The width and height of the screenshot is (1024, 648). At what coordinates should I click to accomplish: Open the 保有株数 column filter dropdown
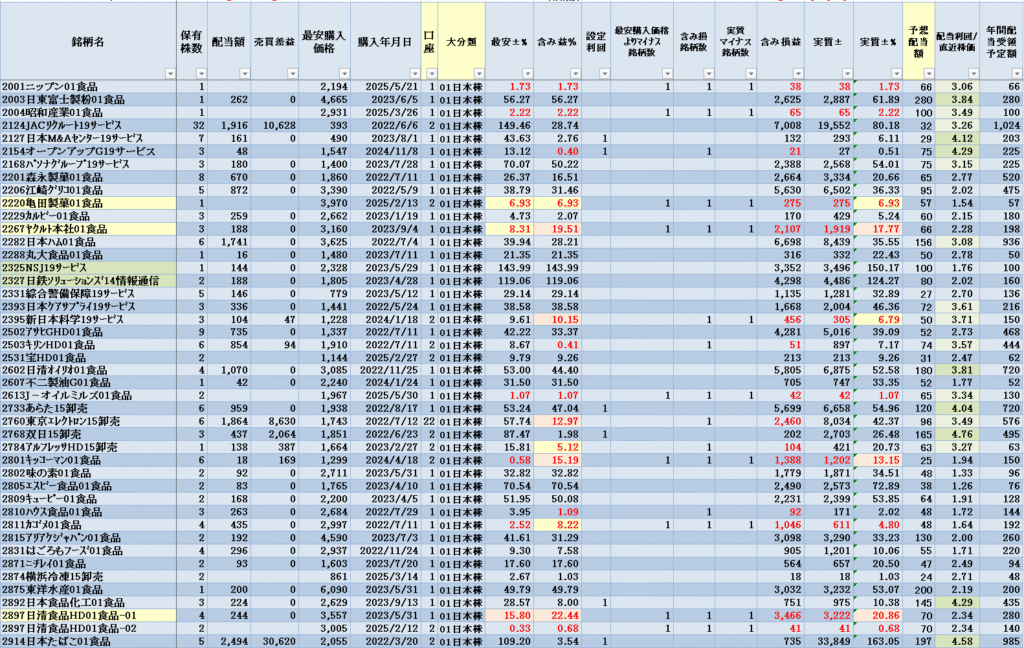tap(202, 74)
